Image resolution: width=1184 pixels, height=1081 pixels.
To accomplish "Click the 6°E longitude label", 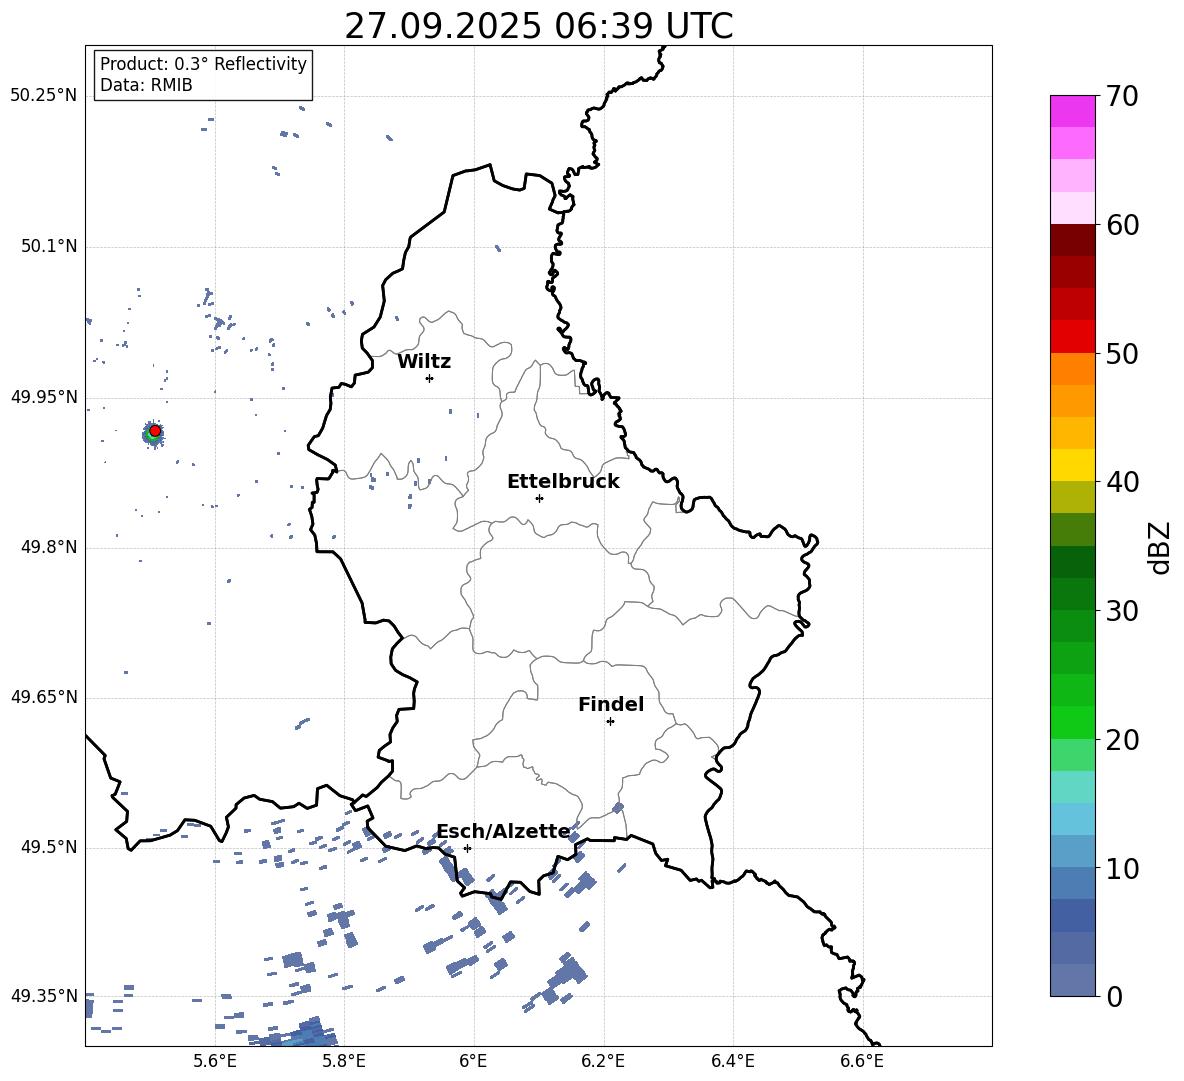I will 473,1061.
